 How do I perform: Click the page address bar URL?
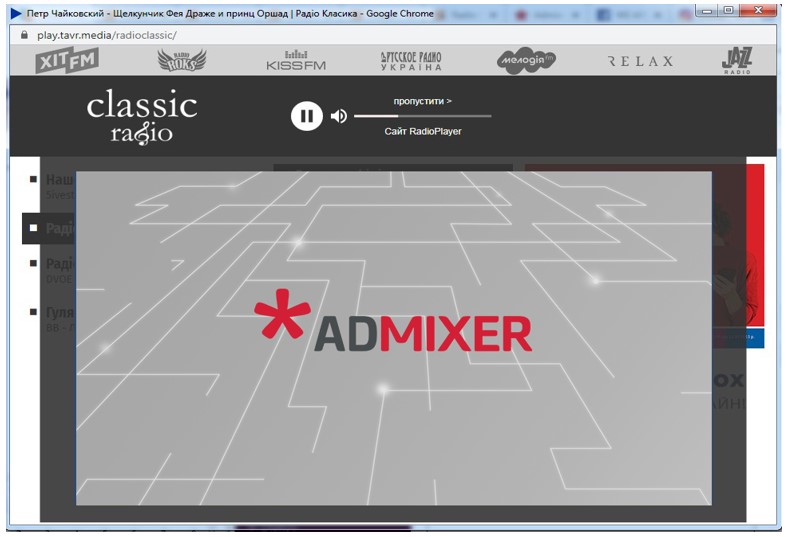(107, 35)
